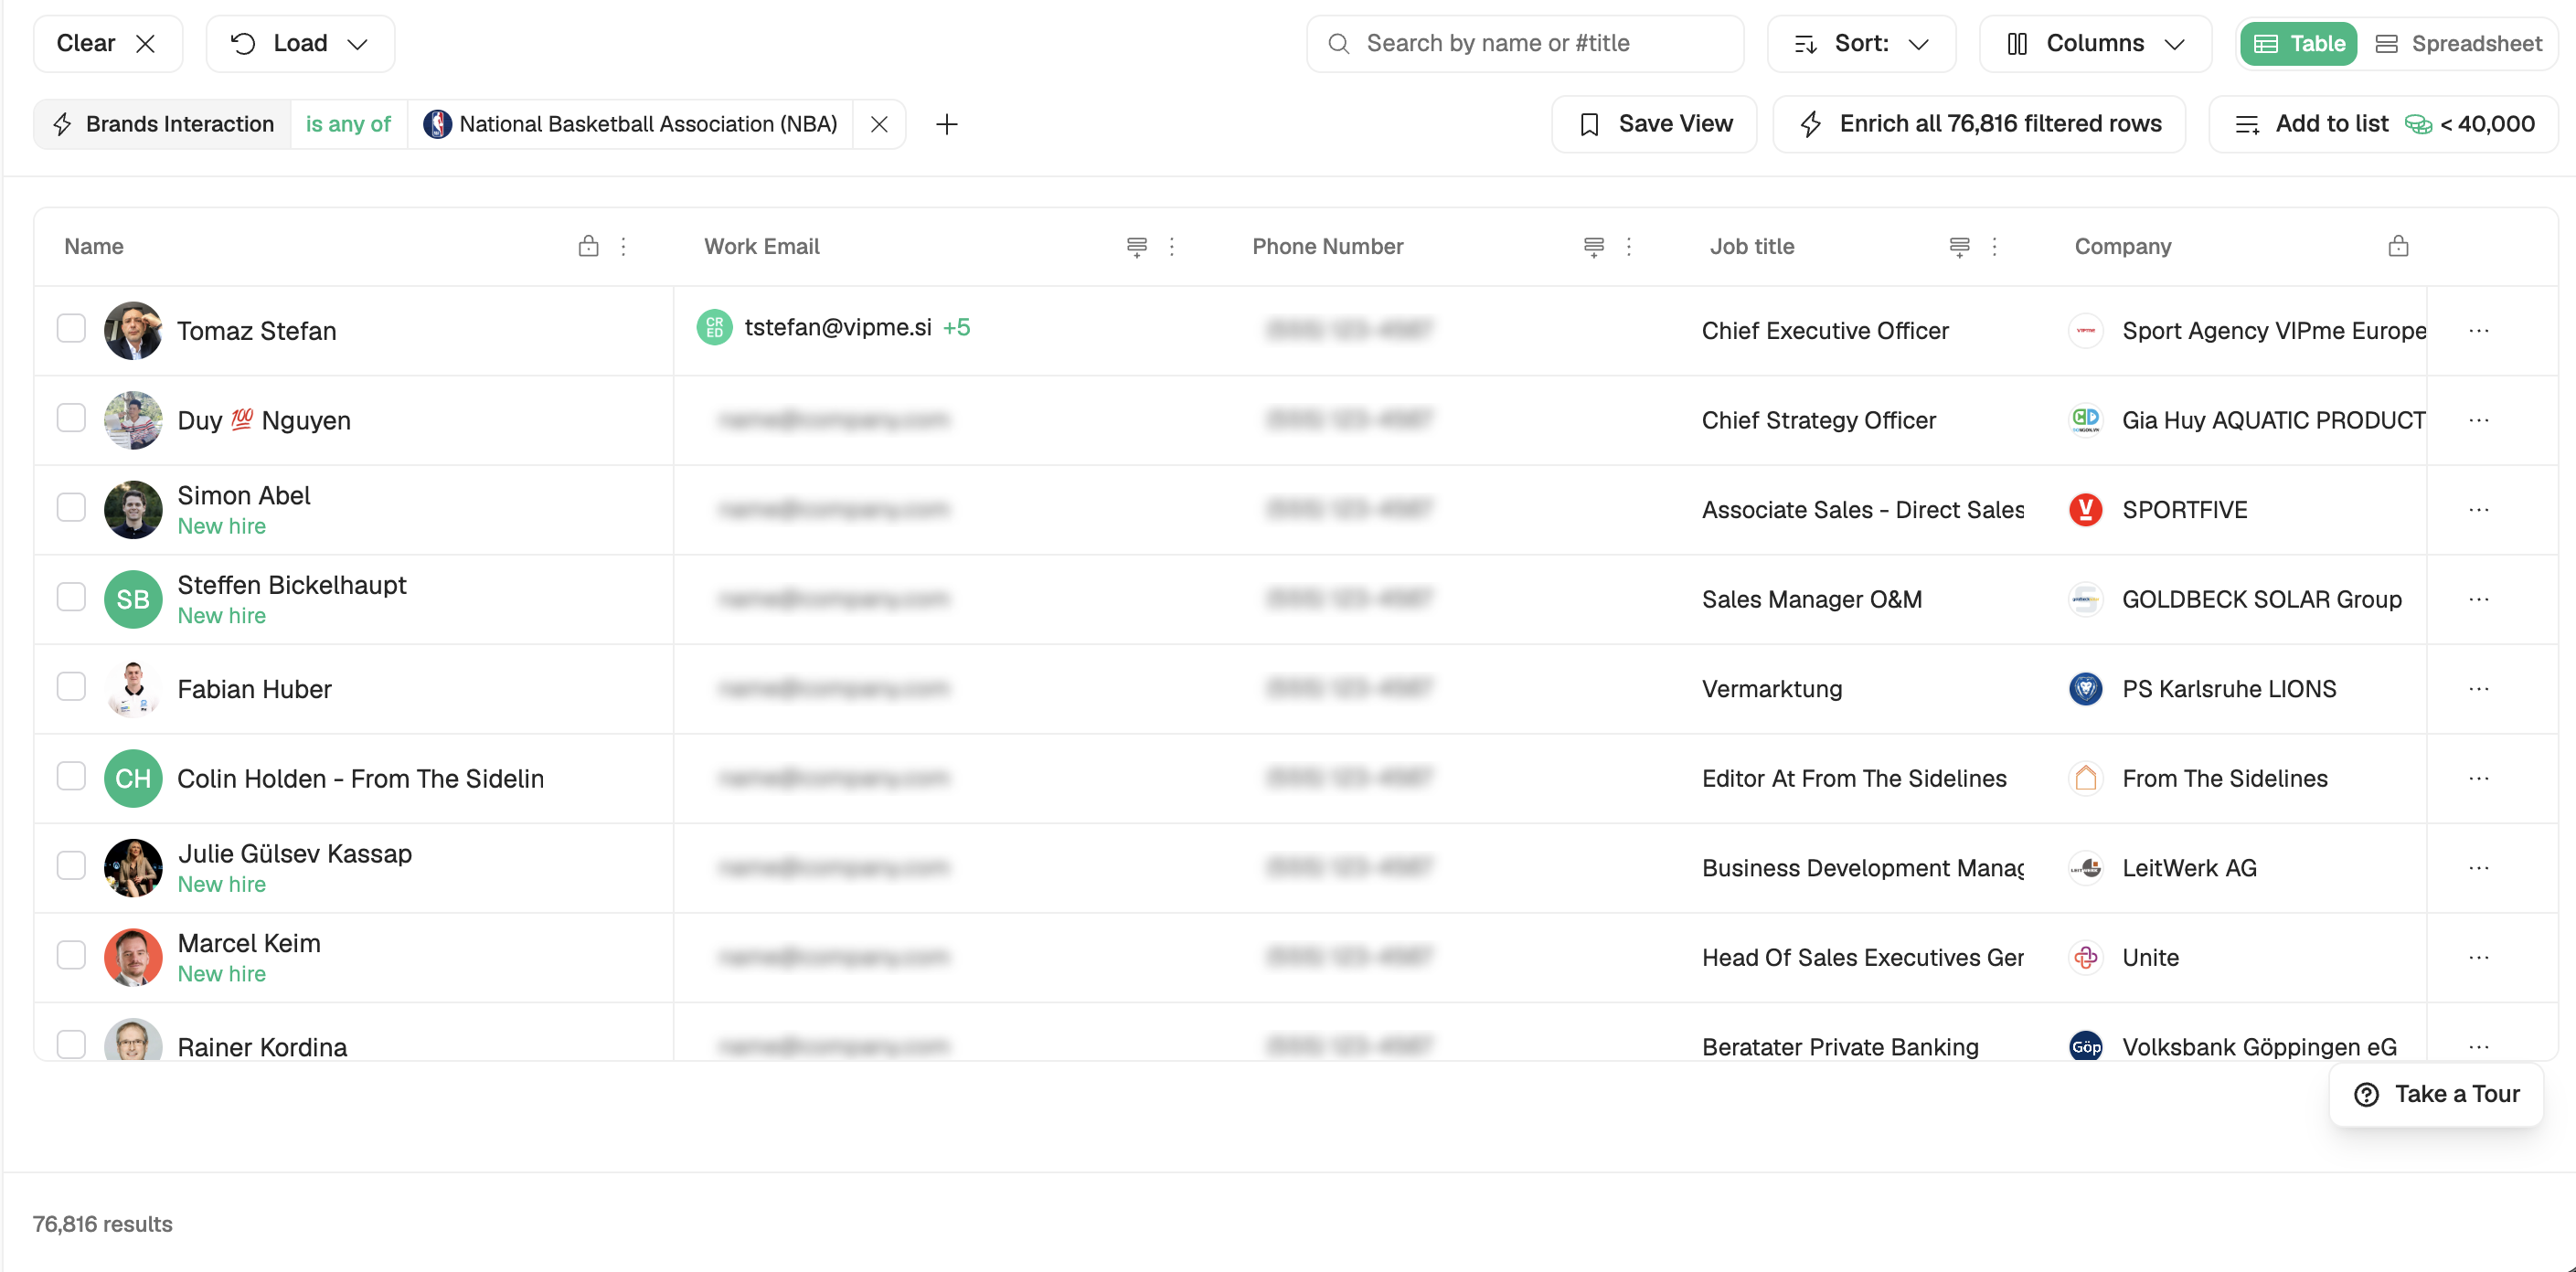The height and width of the screenshot is (1272, 2576).
Task: Switch to Table view
Action: click(2299, 43)
